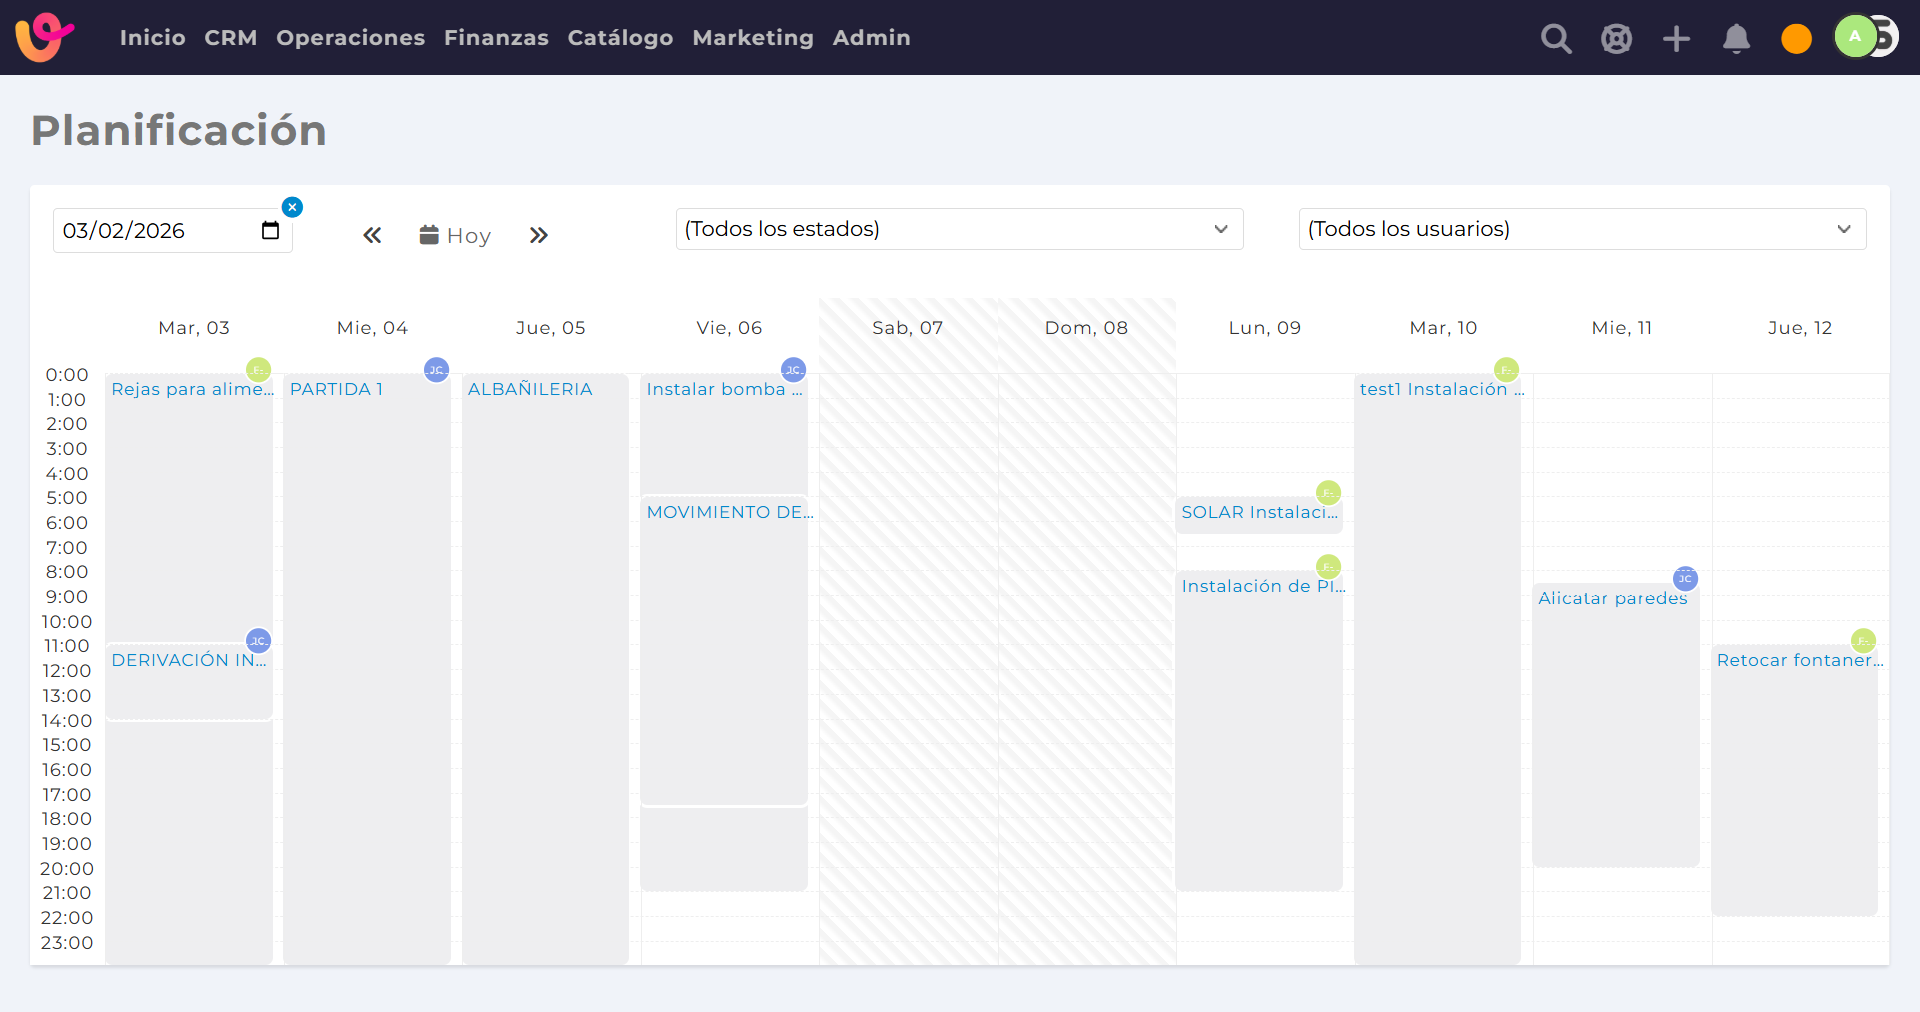
Task: Open the notifications bell
Action: (x=1736, y=39)
